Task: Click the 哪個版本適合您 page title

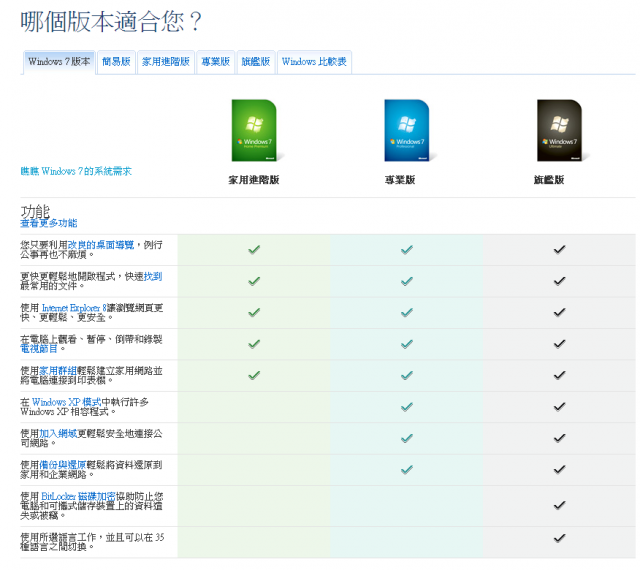Action: pos(111,21)
